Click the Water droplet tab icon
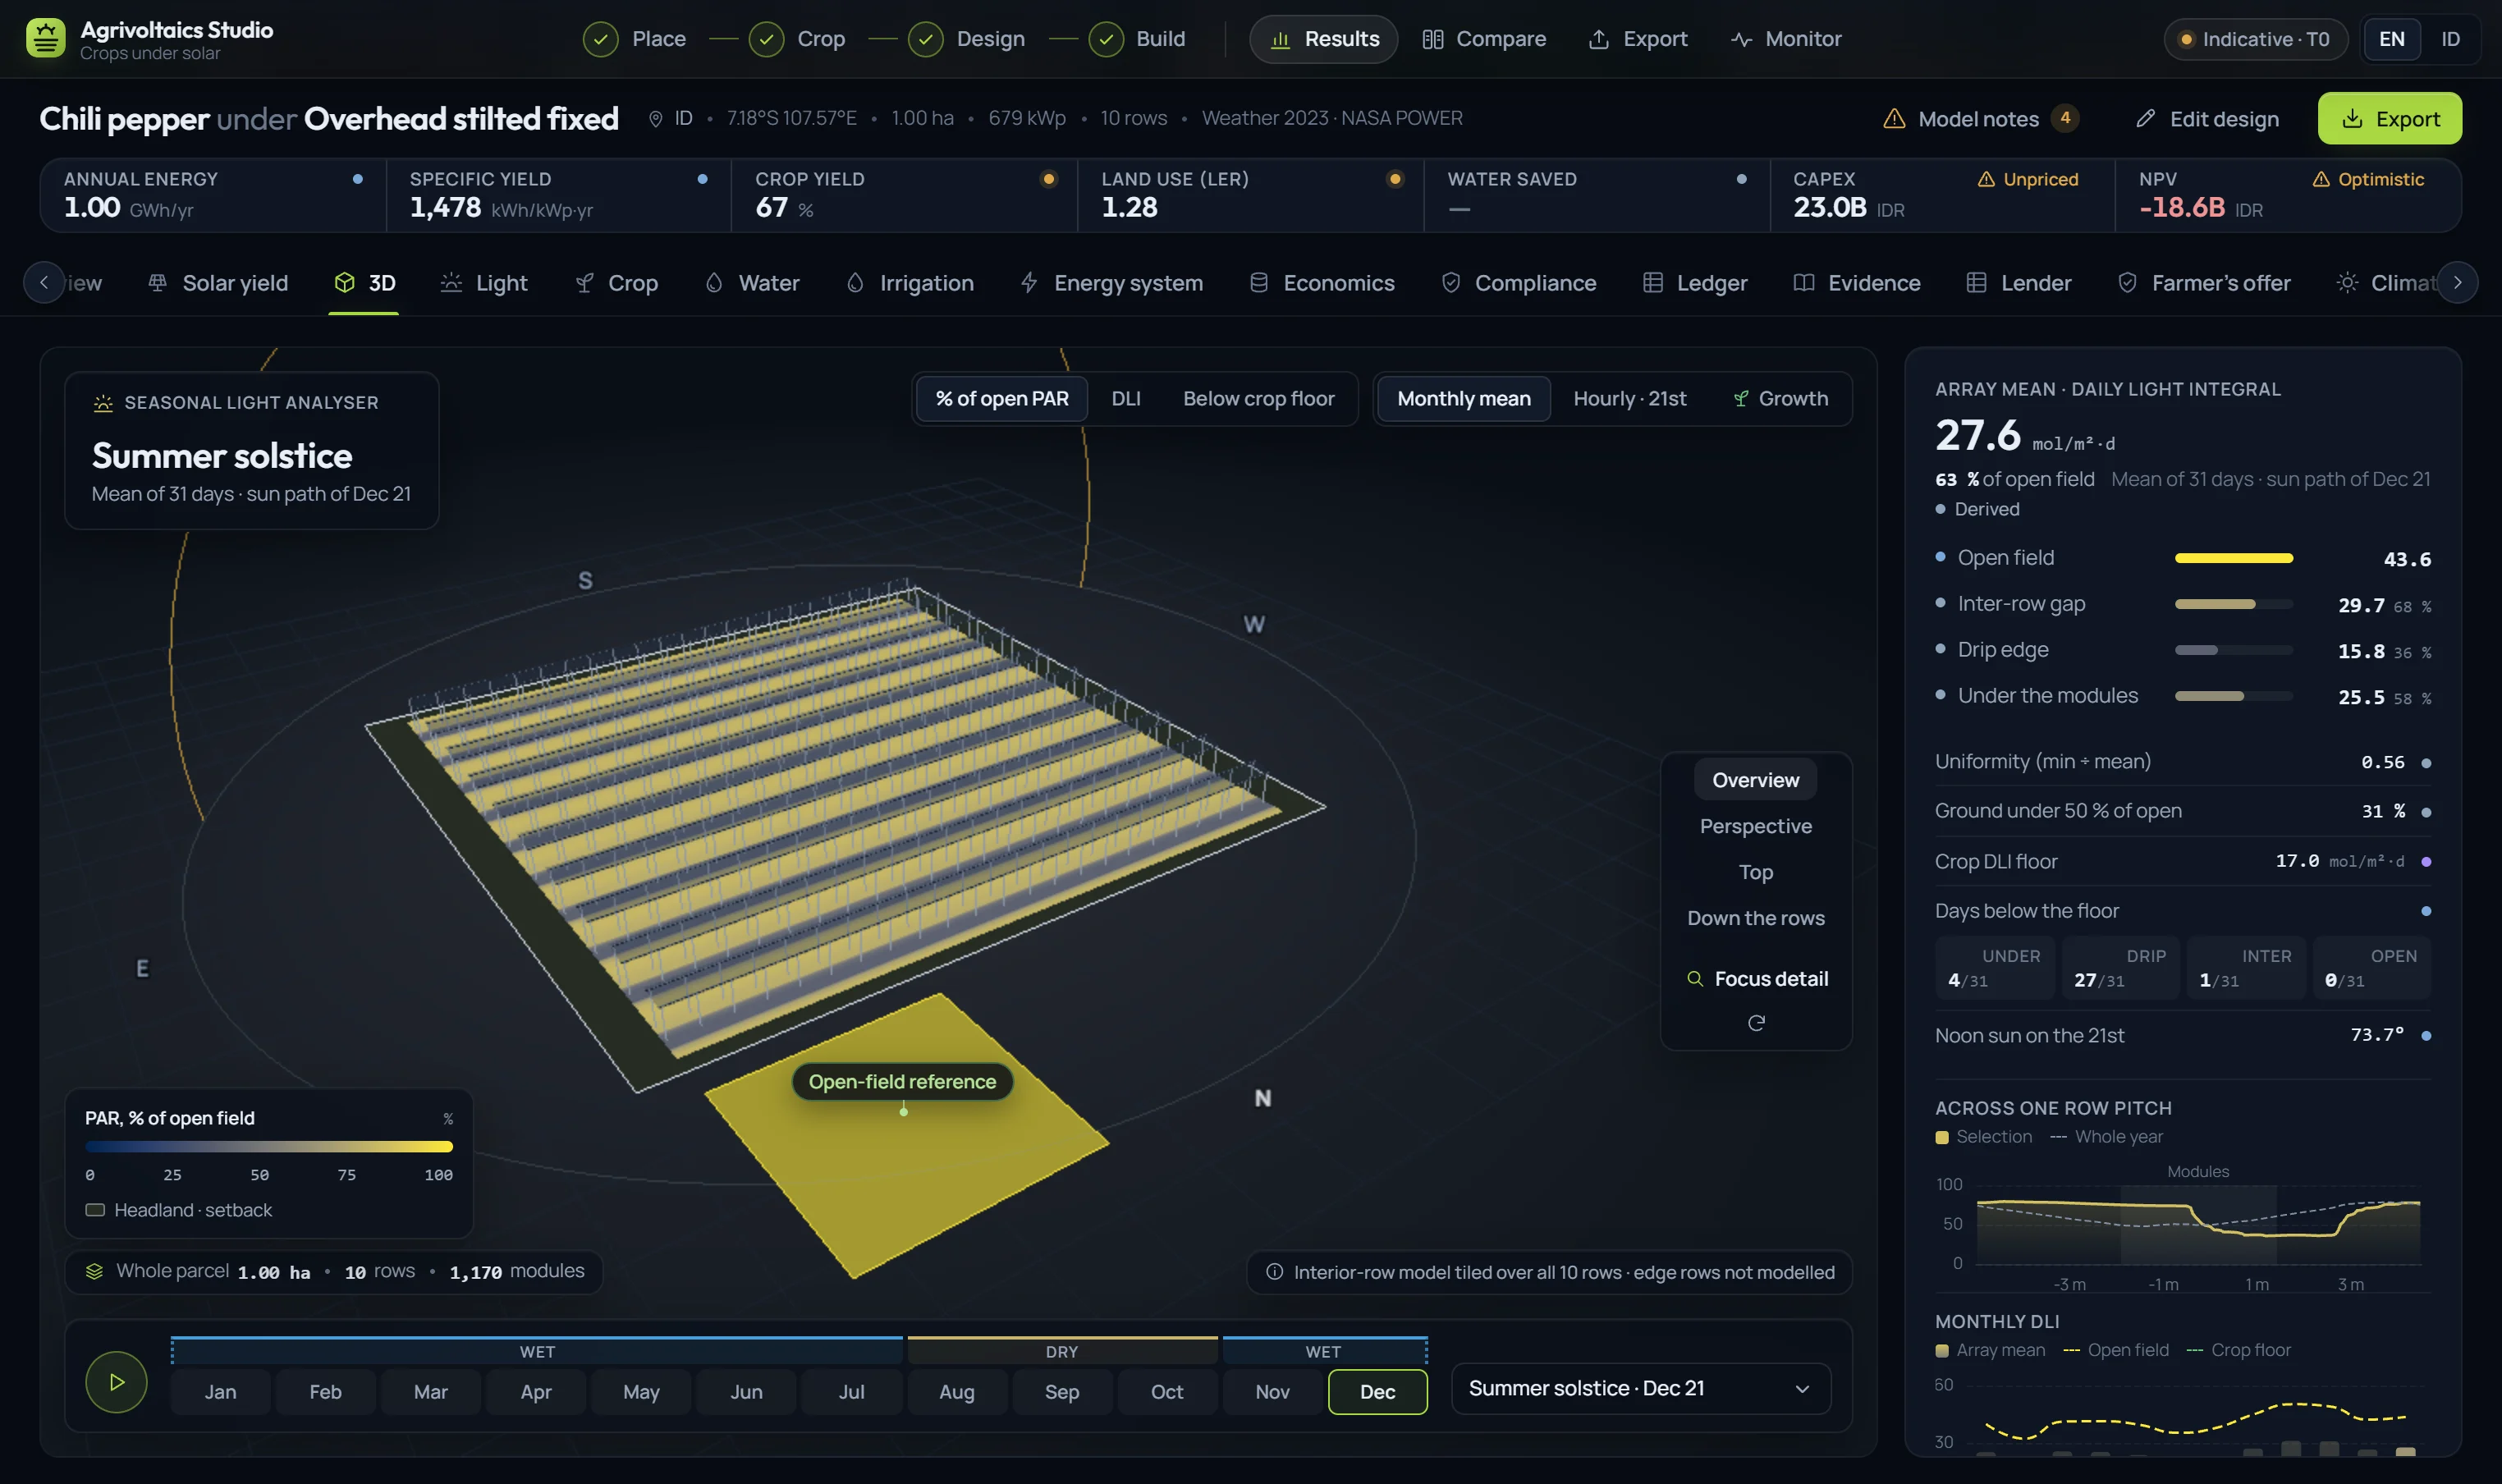 (713, 283)
